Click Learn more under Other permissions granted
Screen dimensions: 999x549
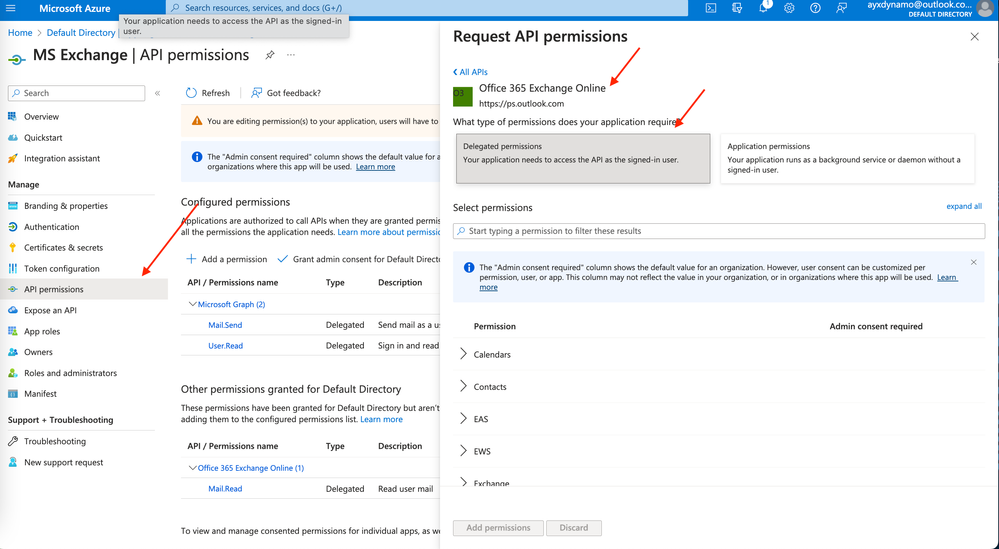(x=381, y=420)
